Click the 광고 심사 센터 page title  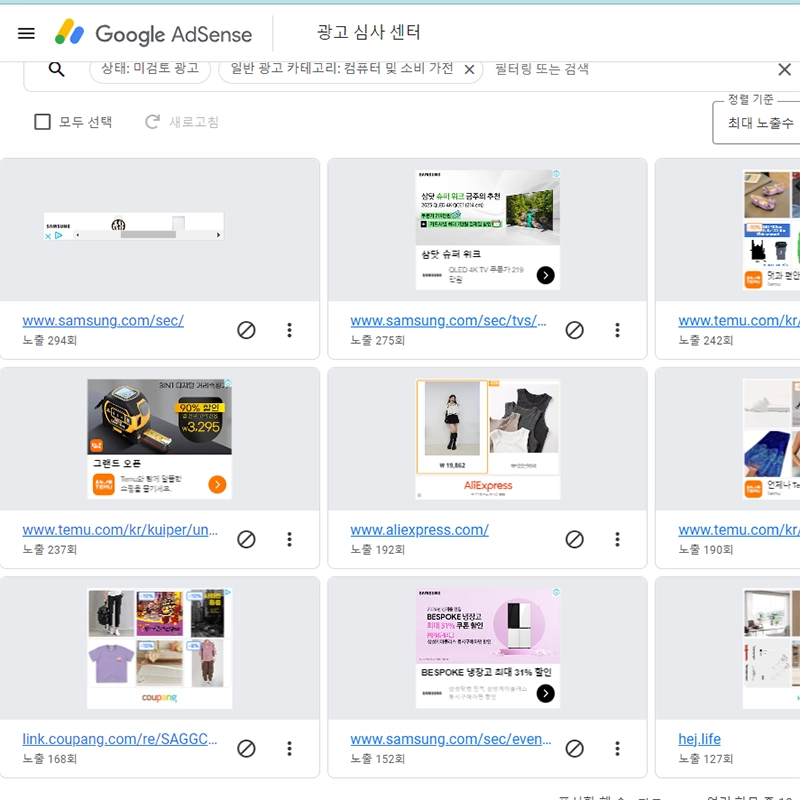point(368,32)
